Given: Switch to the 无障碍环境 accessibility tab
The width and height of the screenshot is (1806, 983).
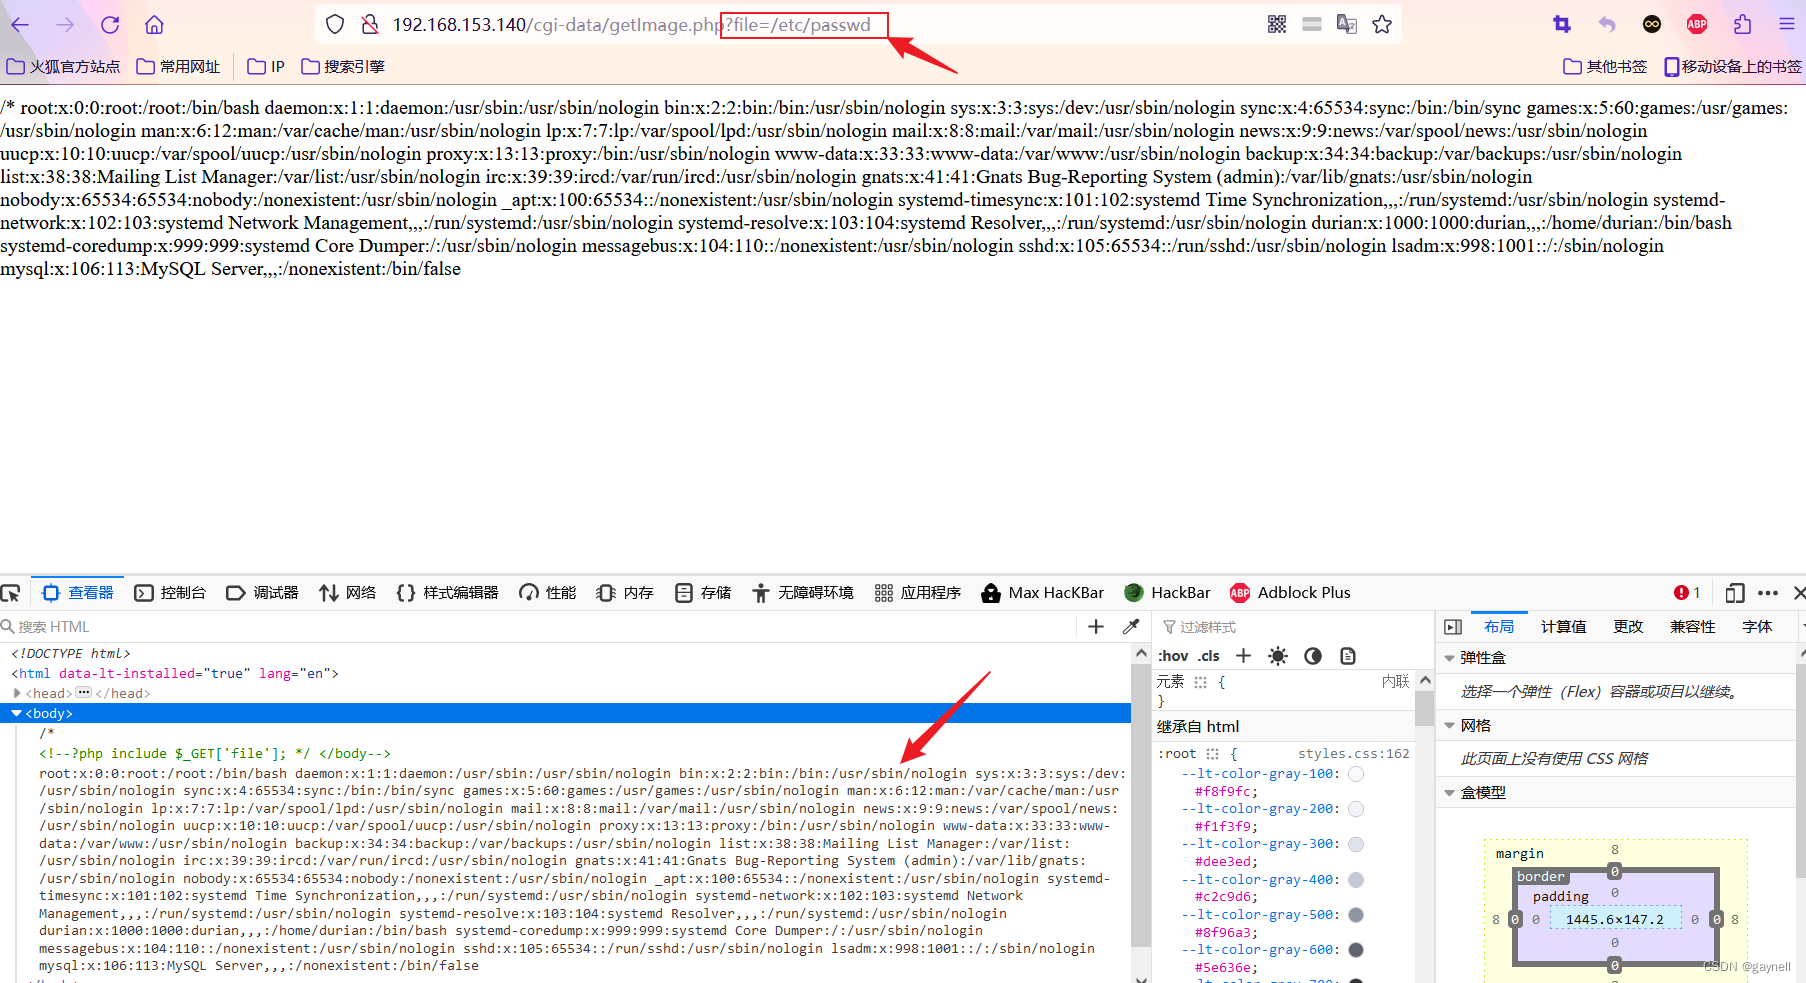Looking at the screenshot, I should click(803, 593).
